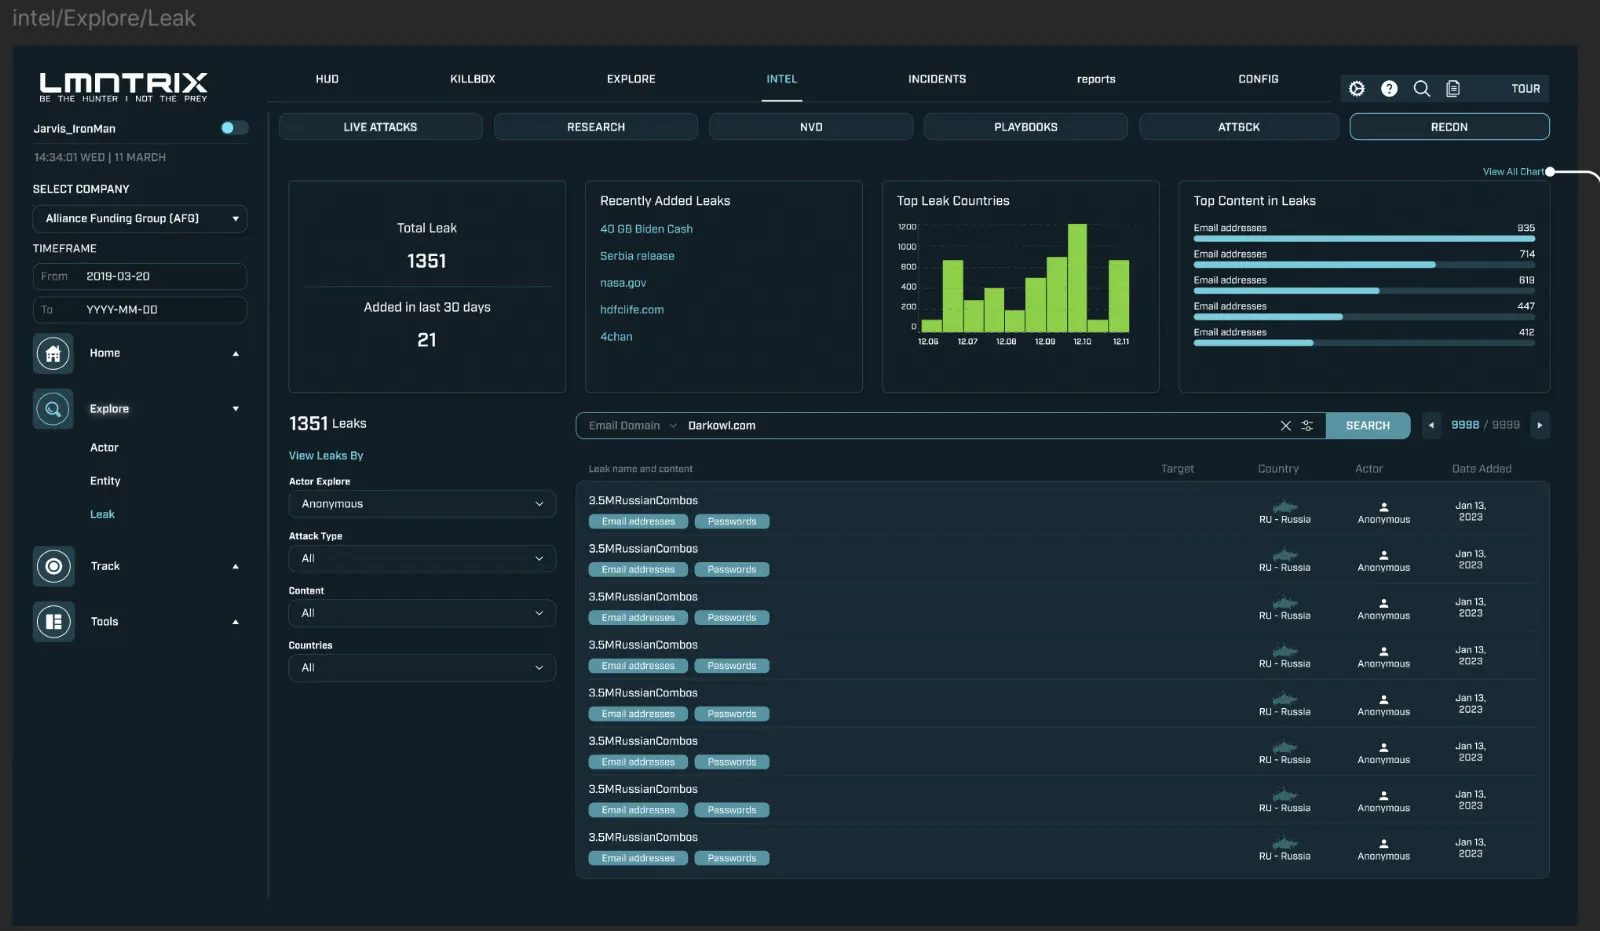Go to next page arrow in pager
This screenshot has height=931, width=1600.
tap(1540, 426)
